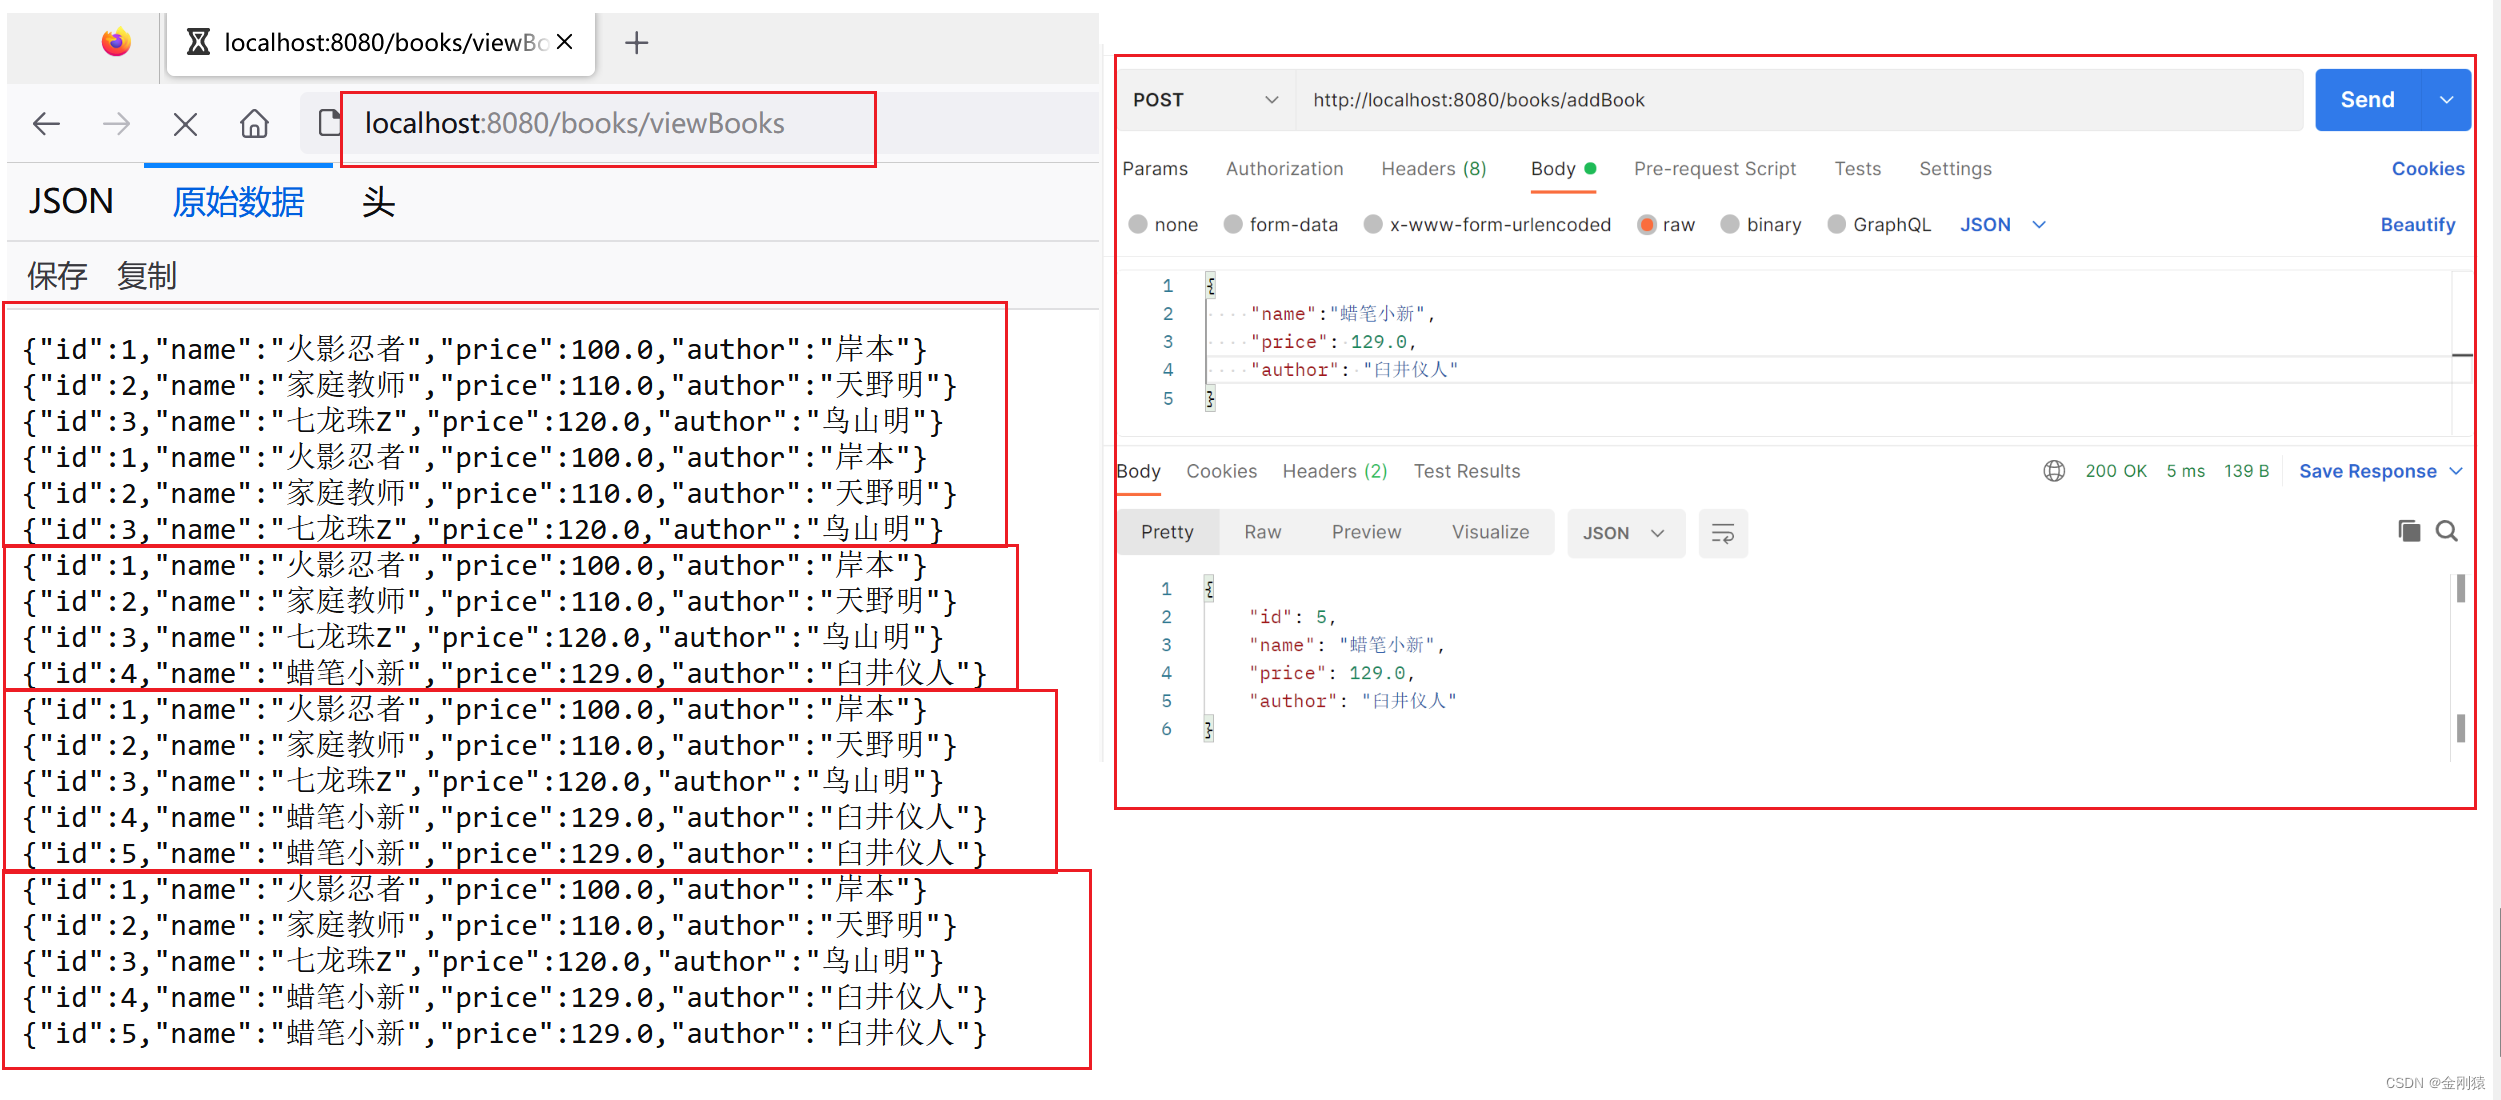Click the Send button to submit request
Screen dimensions: 2501x1100
pos(2369,99)
